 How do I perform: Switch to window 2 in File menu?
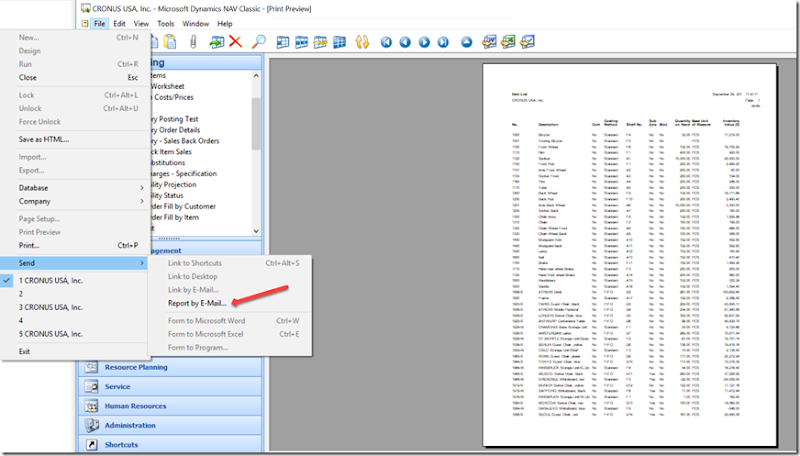click(75, 294)
